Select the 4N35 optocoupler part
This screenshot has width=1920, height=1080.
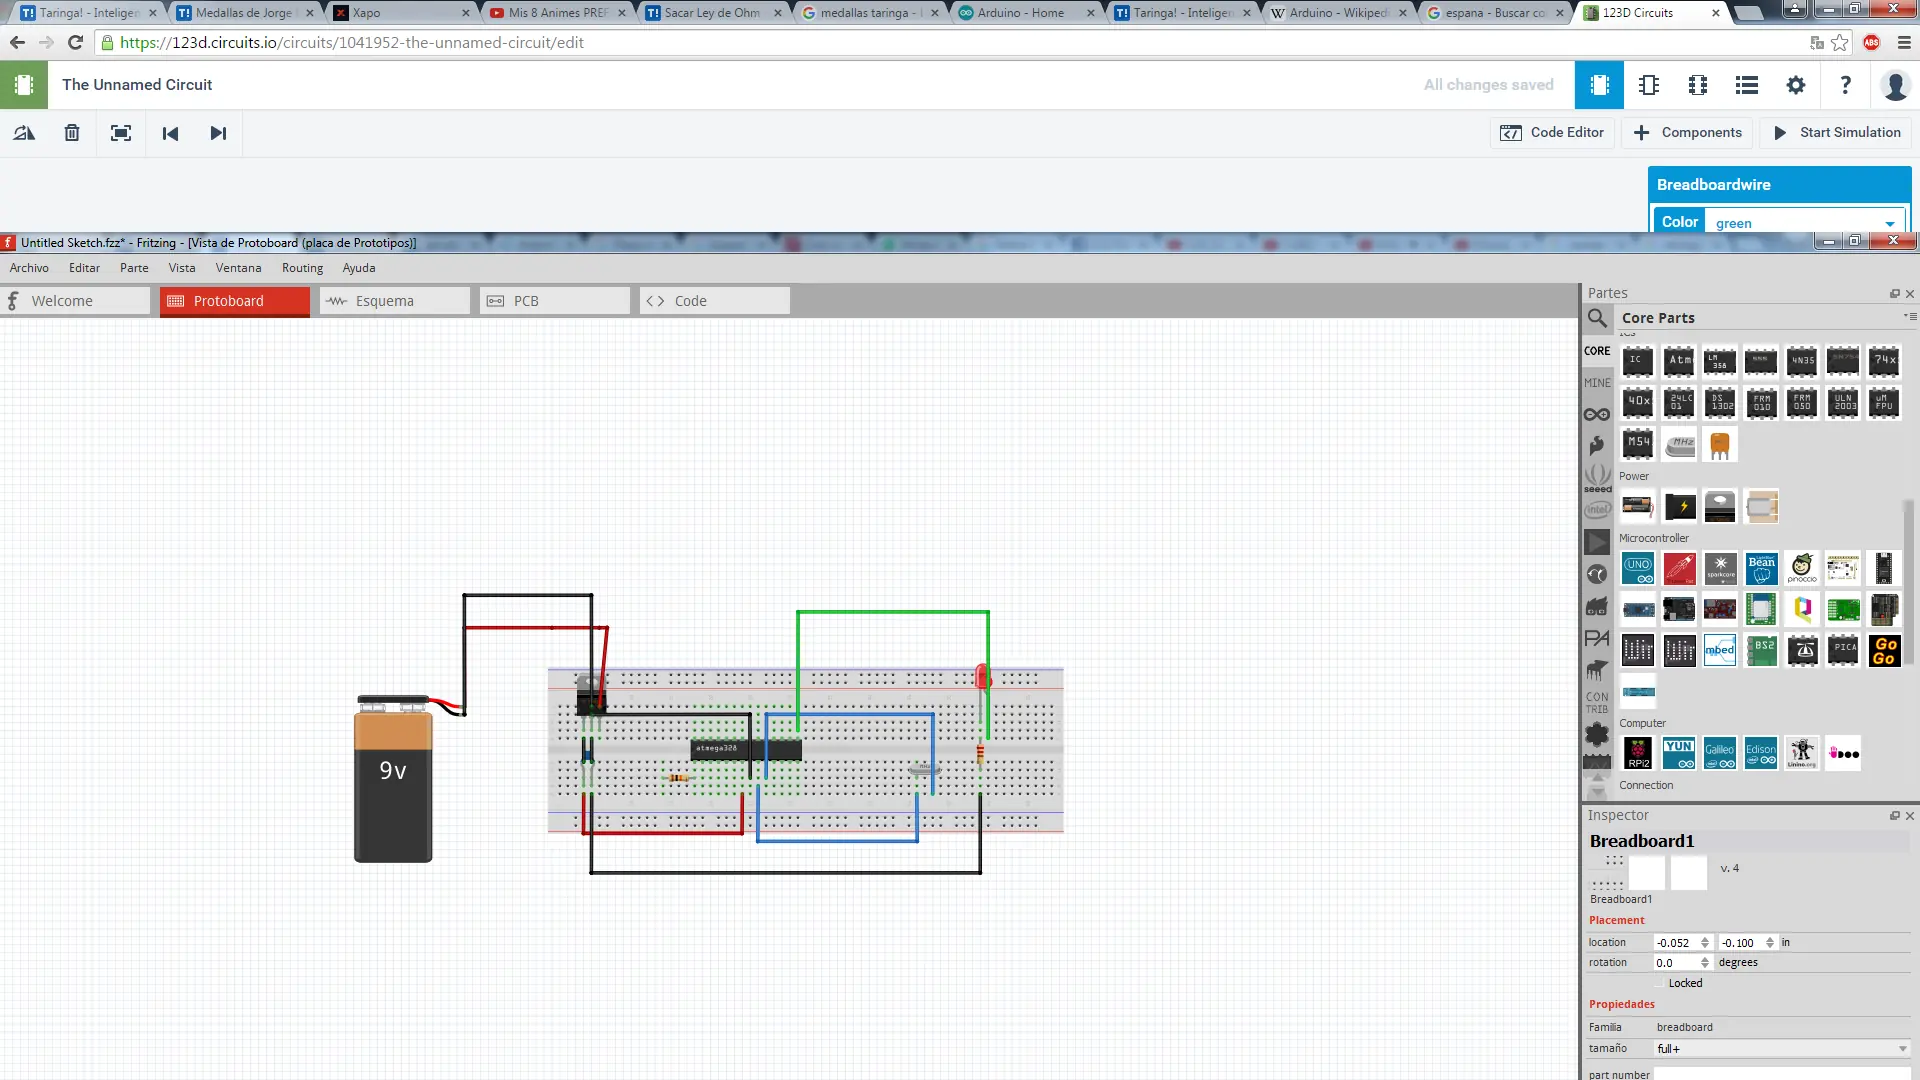pos(1802,361)
